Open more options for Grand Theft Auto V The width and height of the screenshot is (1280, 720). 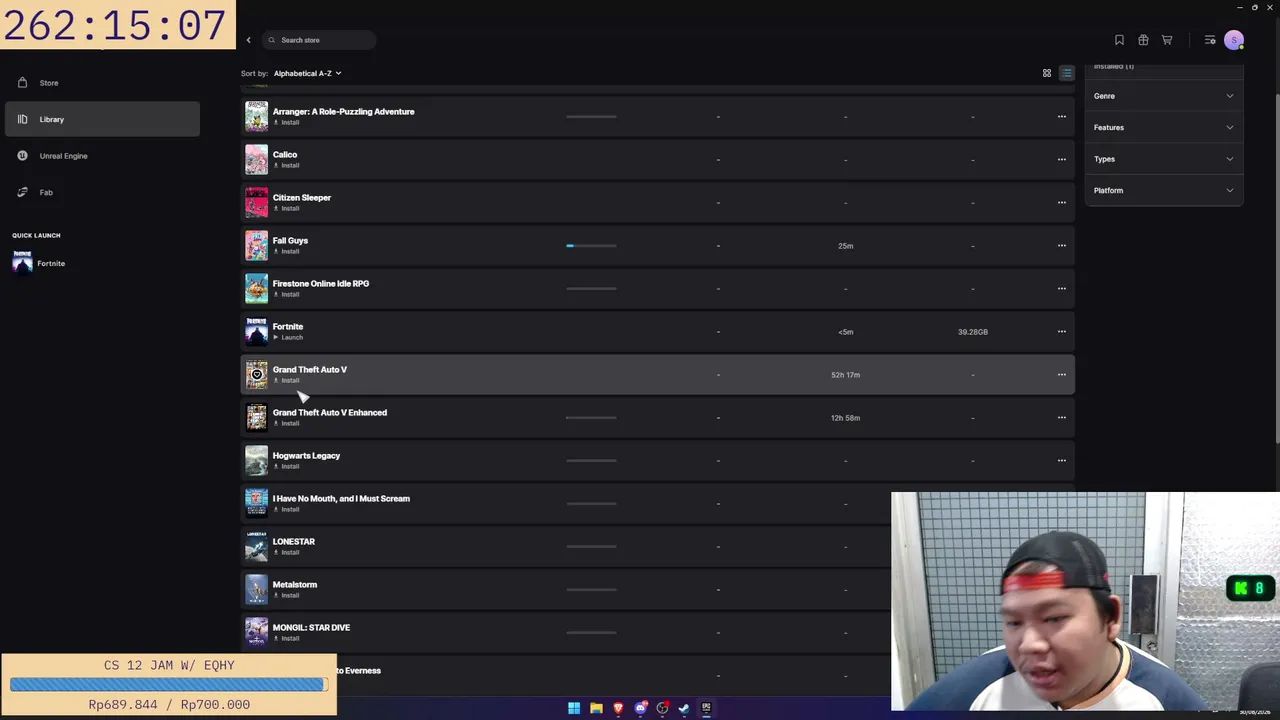click(1062, 374)
